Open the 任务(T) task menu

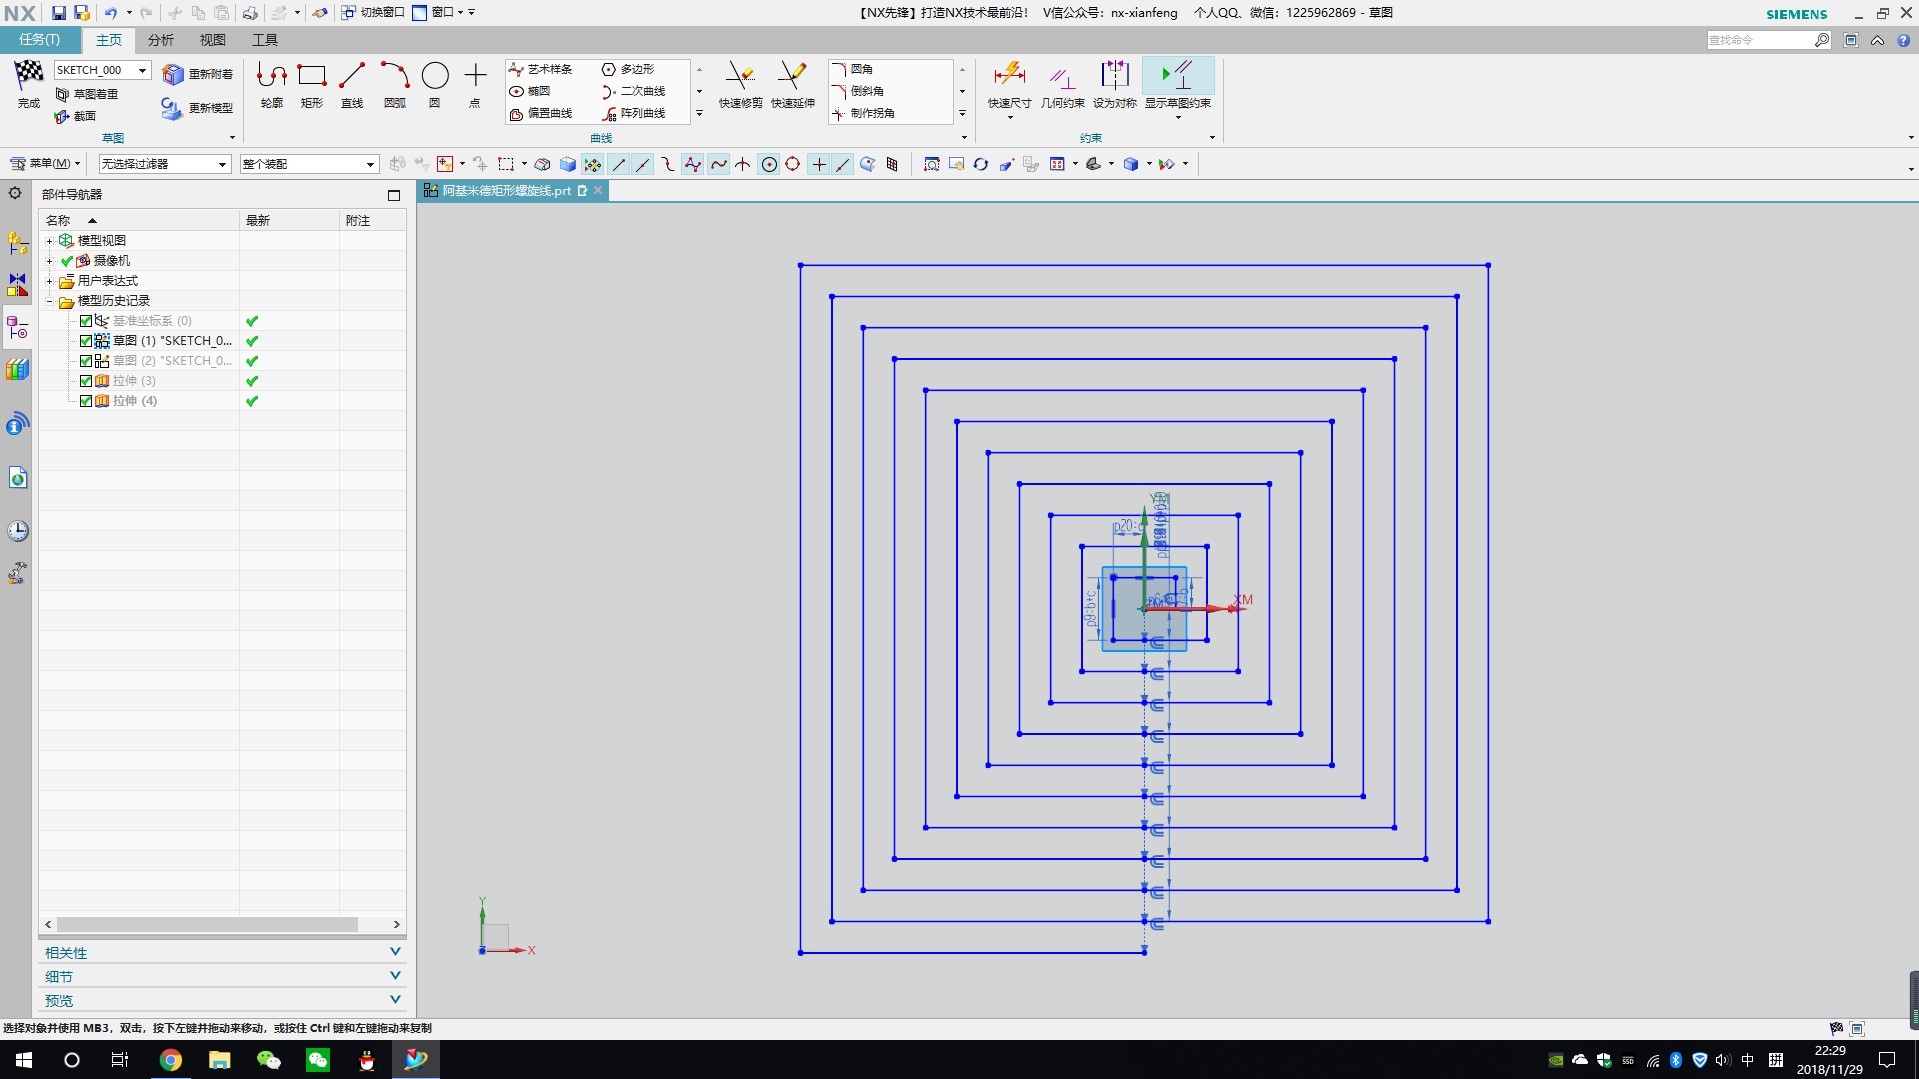point(40,40)
